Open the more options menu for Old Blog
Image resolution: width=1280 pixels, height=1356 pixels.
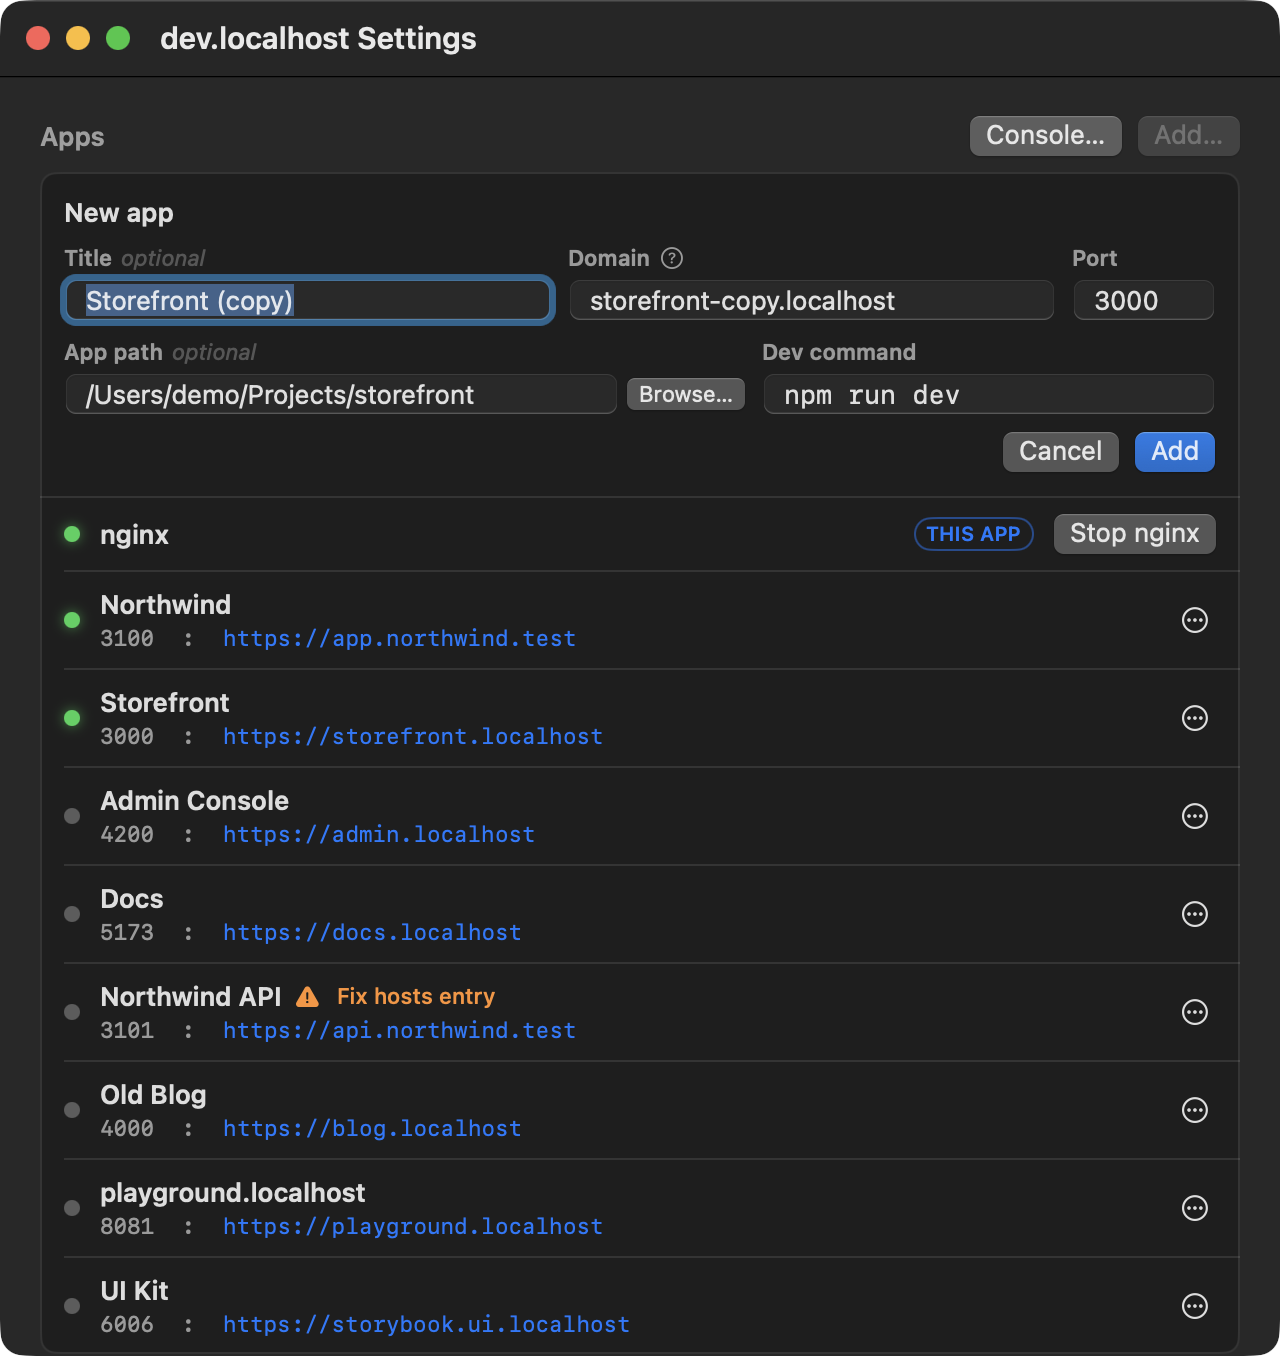click(x=1195, y=1110)
